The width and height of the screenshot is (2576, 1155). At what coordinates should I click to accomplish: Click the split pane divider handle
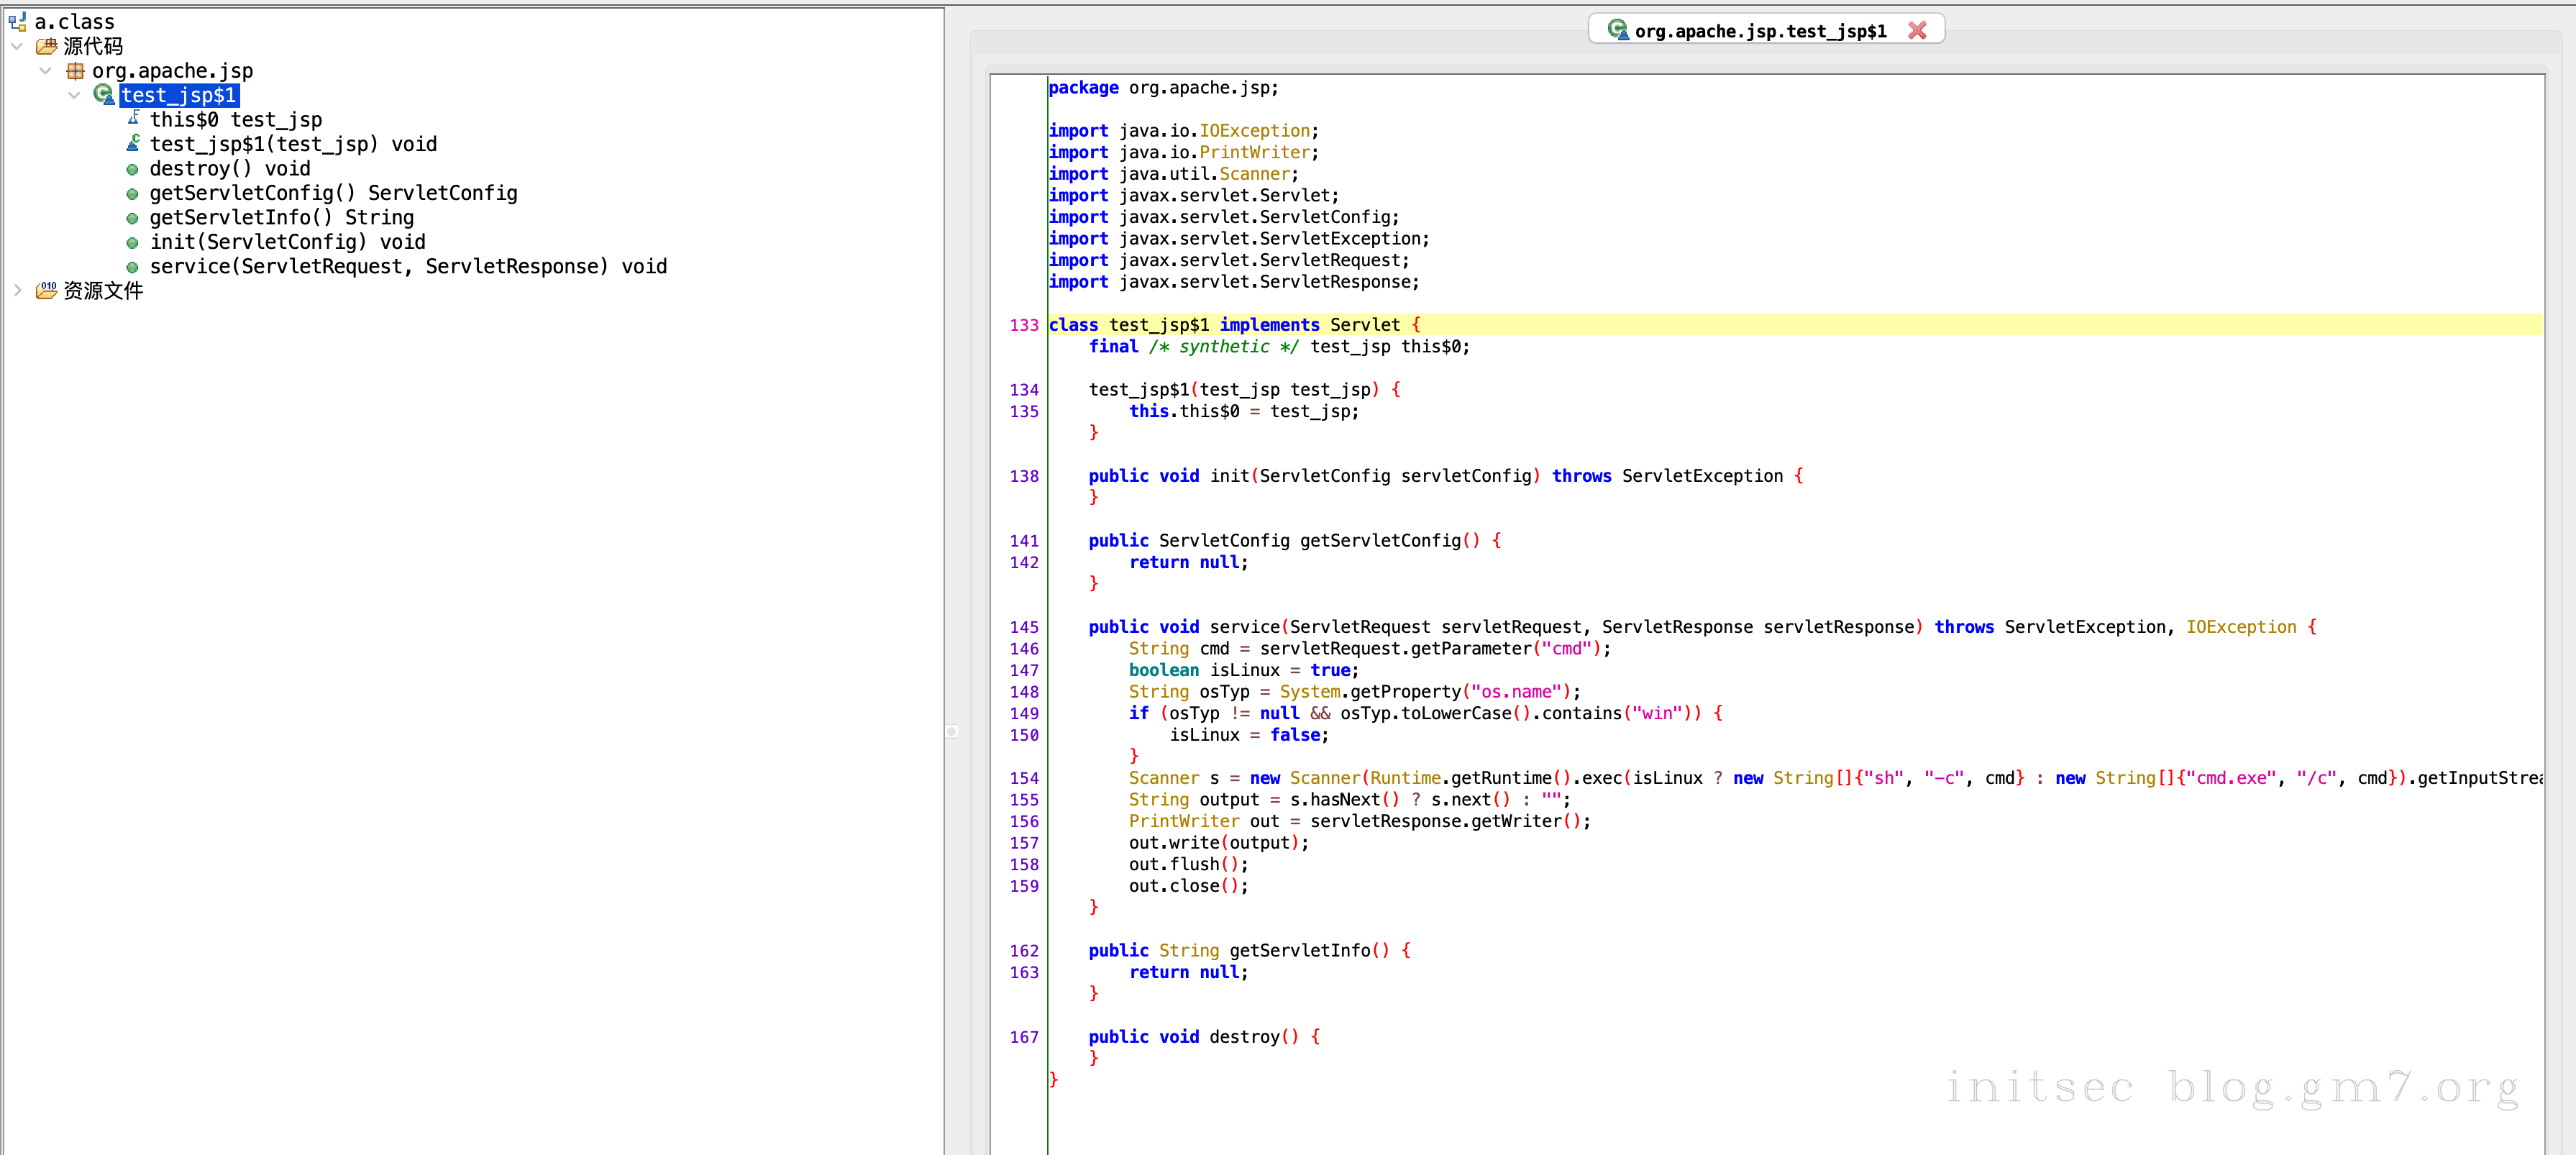(x=952, y=732)
